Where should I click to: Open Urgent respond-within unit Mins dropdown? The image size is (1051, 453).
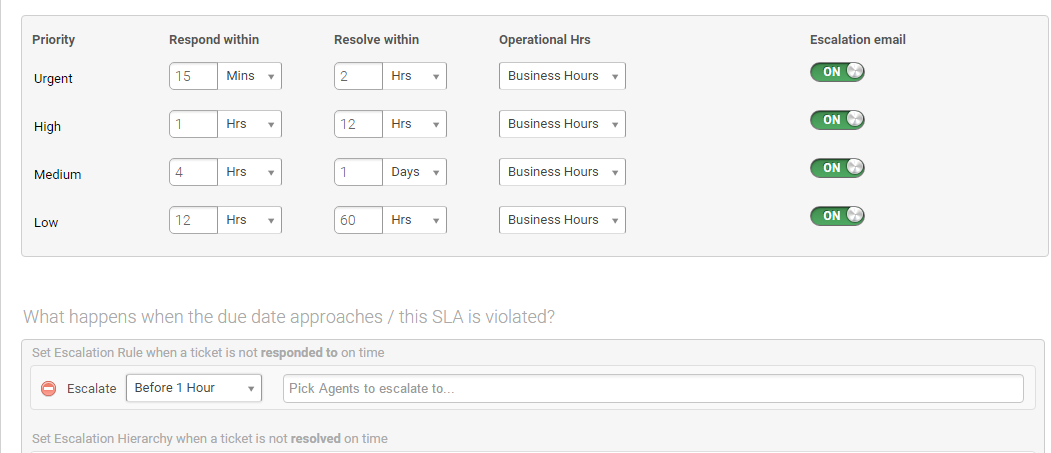(249, 76)
